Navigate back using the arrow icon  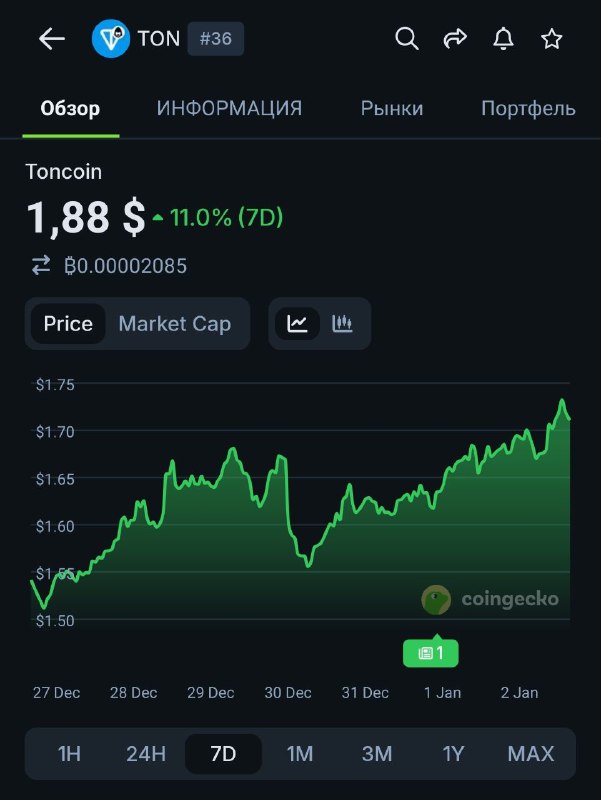(50, 38)
